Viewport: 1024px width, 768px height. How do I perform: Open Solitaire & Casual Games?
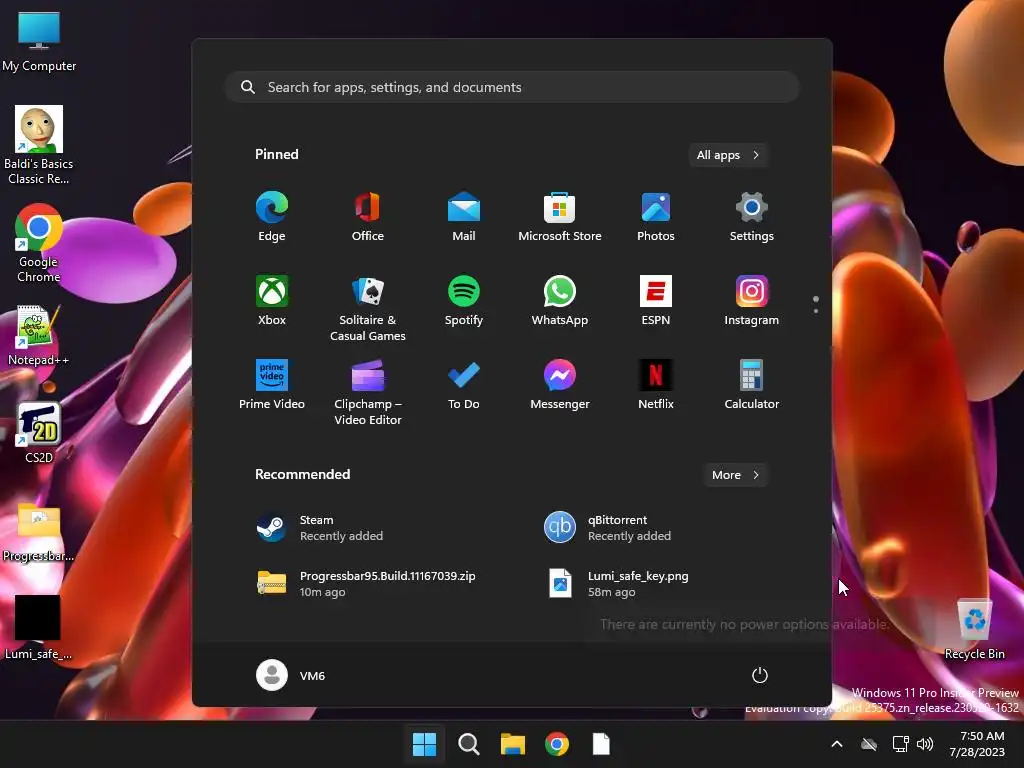point(368,308)
